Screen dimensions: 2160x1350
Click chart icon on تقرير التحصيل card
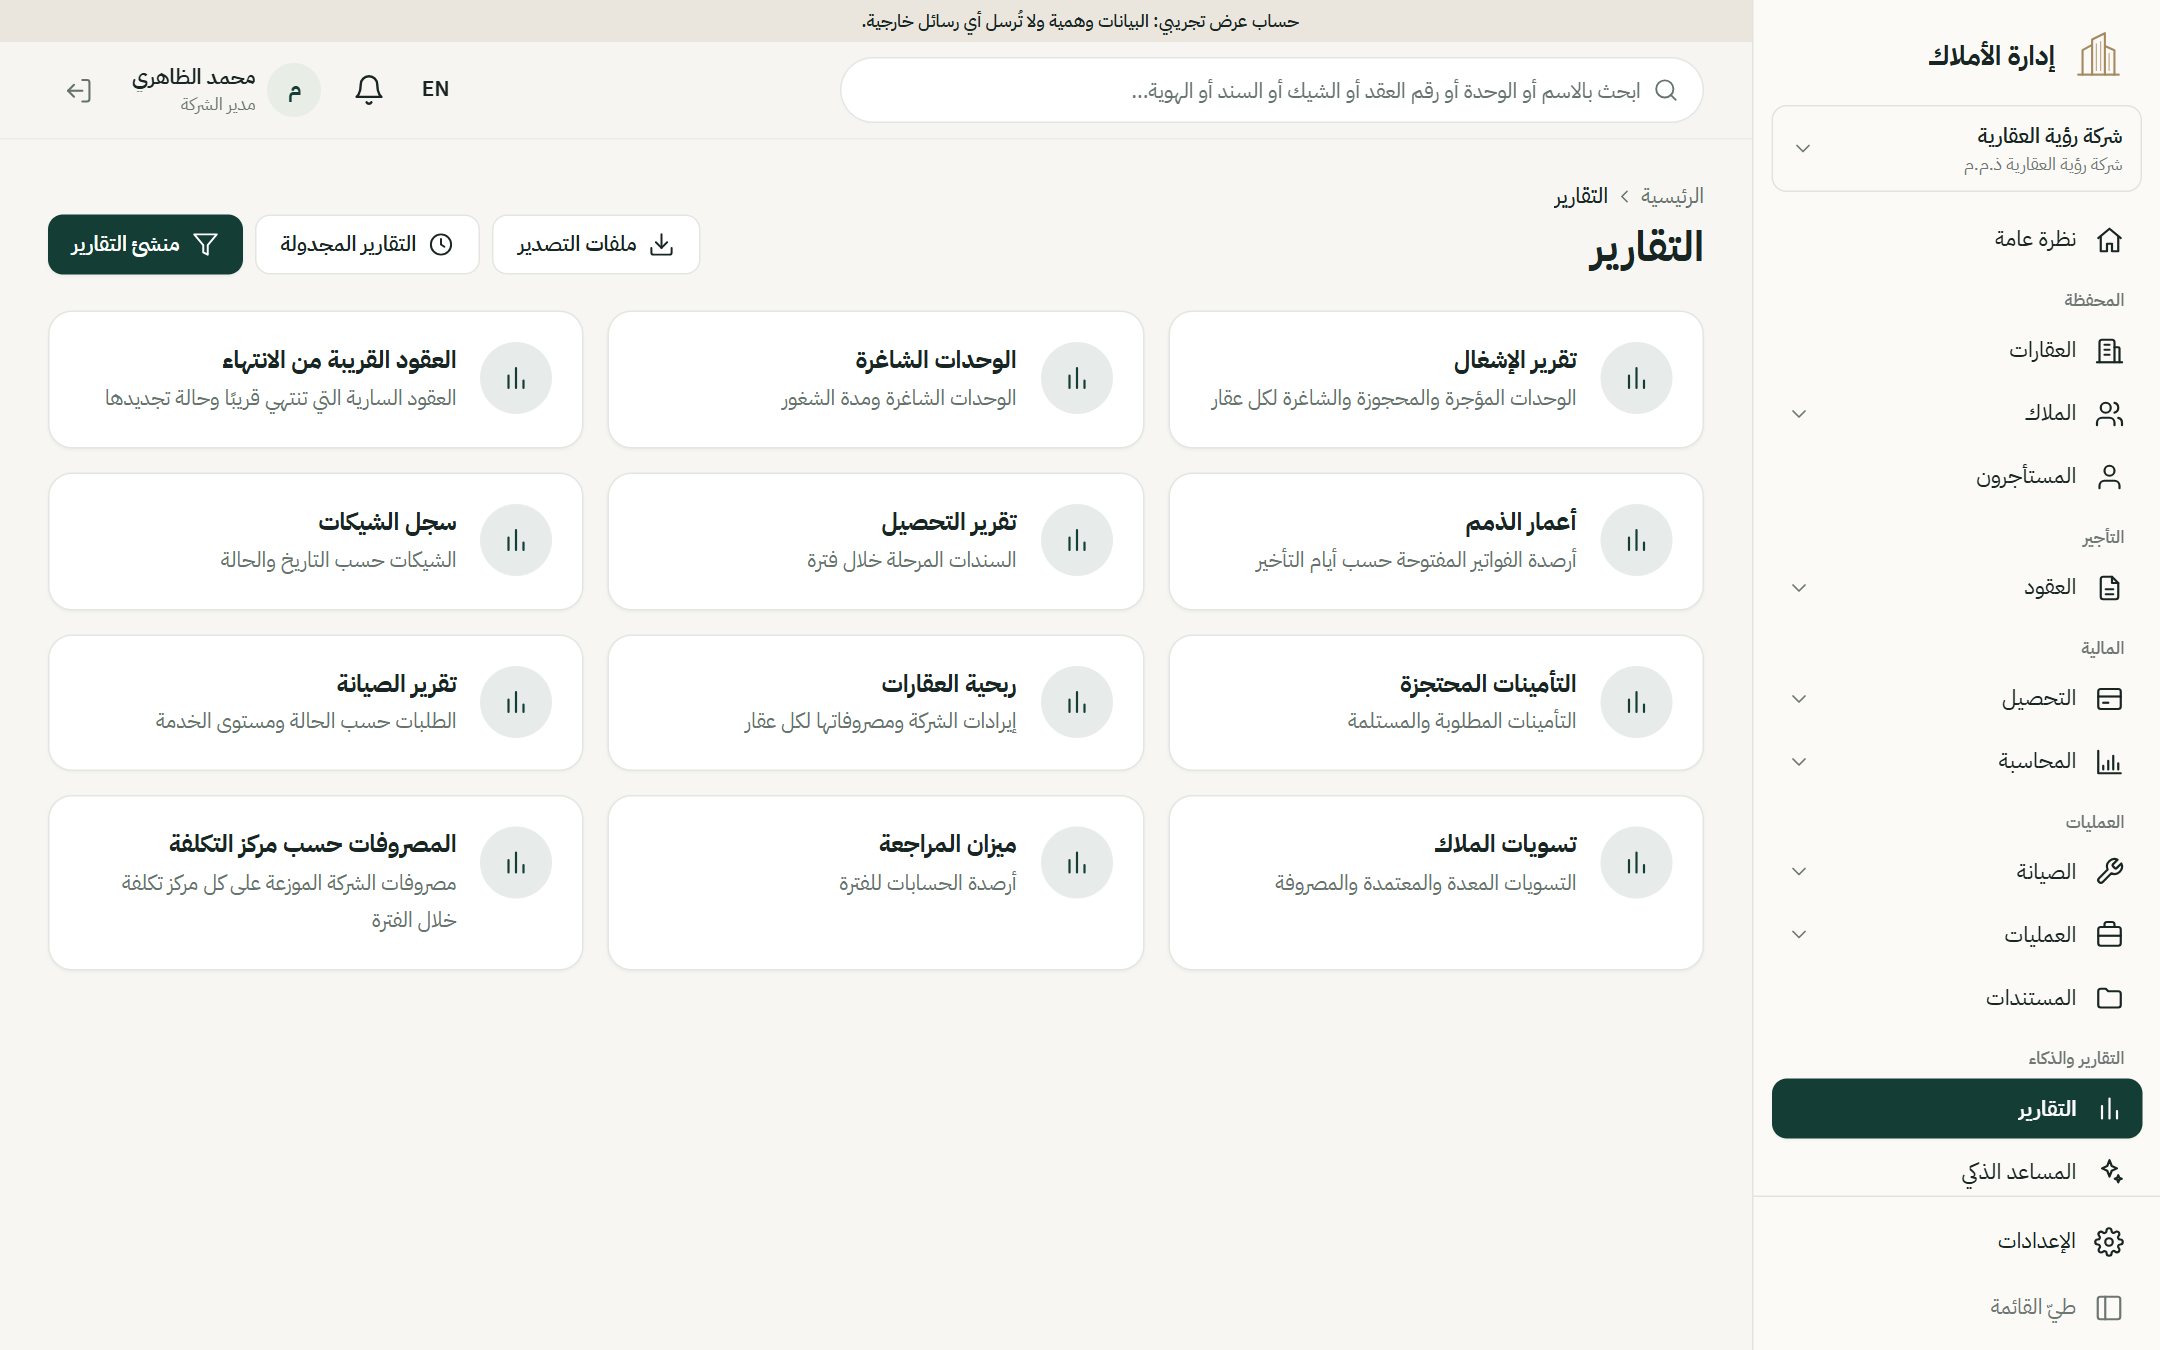point(1077,541)
